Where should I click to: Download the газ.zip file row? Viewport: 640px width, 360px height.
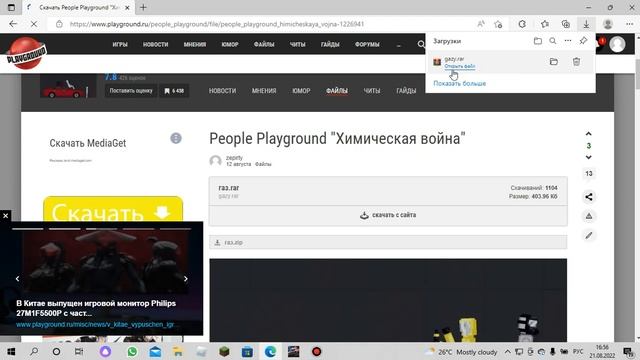click(x=388, y=242)
